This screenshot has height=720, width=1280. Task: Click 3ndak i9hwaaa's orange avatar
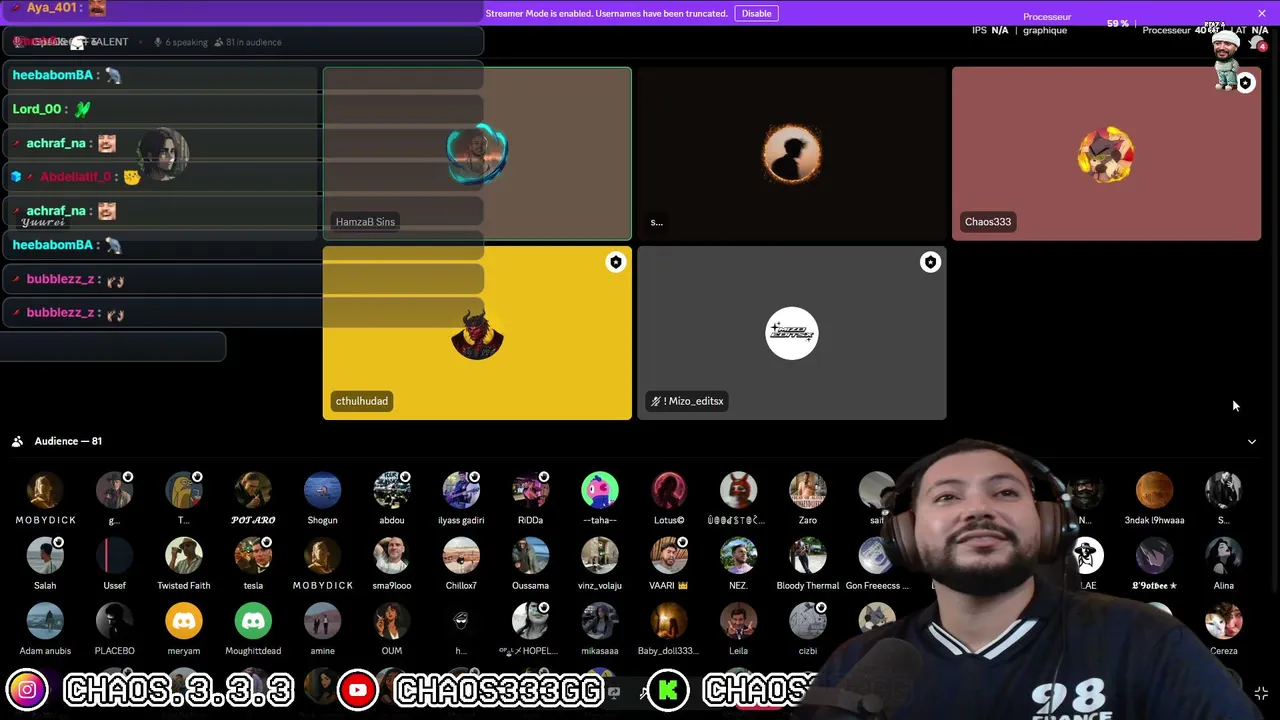pos(1154,490)
